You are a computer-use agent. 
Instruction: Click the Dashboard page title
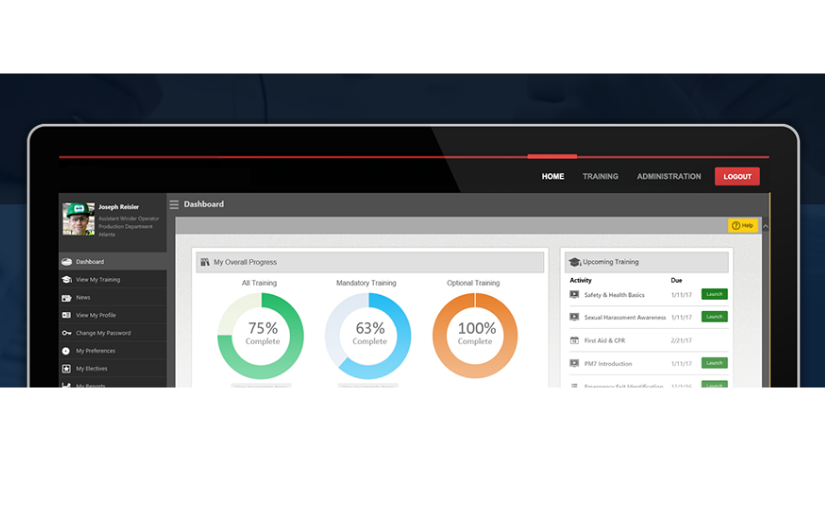(204, 204)
